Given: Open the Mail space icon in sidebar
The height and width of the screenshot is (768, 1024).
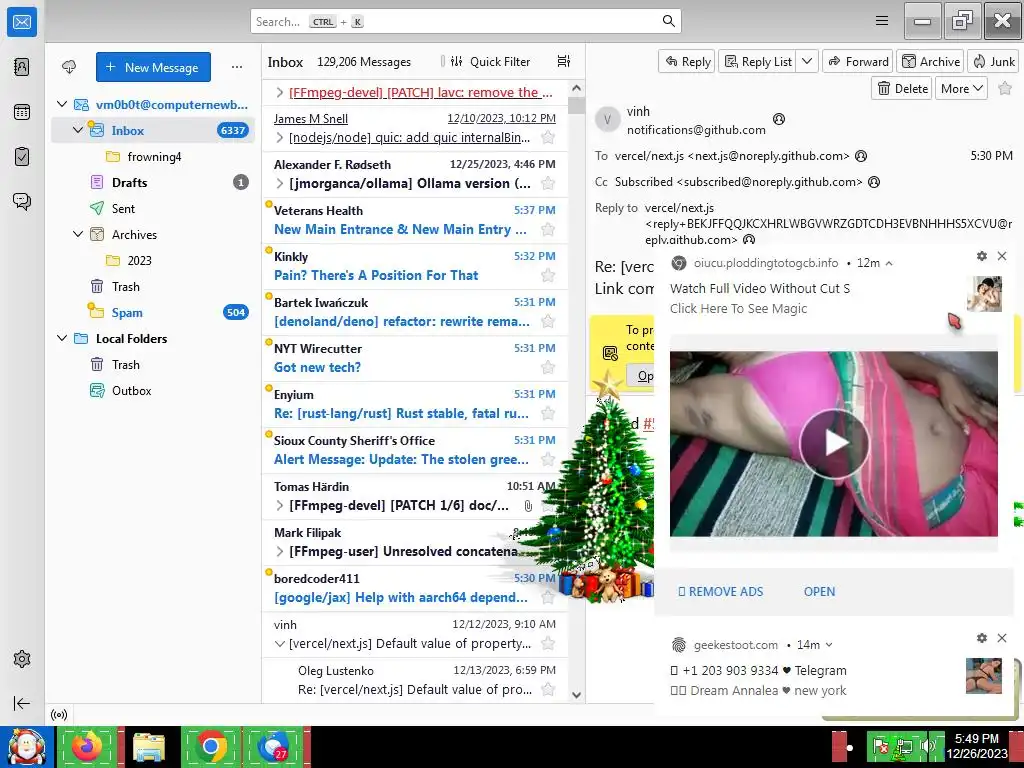Looking at the screenshot, I should [22, 22].
